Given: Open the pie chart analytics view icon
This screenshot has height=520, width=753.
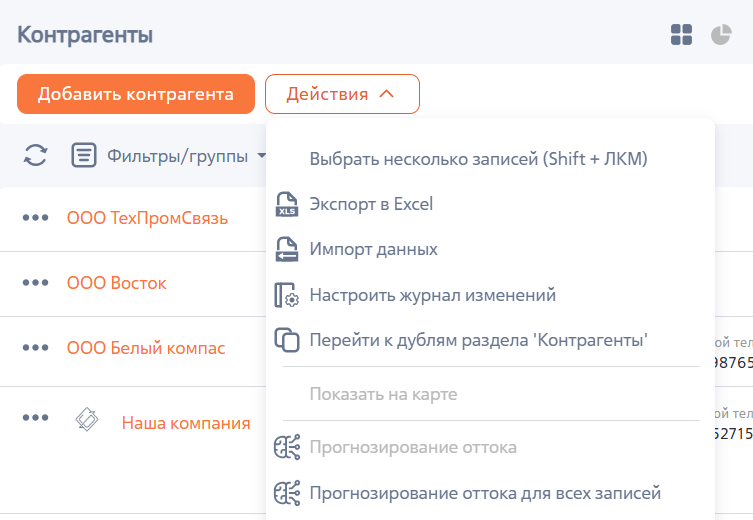Looking at the screenshot, I should point(721,35).
